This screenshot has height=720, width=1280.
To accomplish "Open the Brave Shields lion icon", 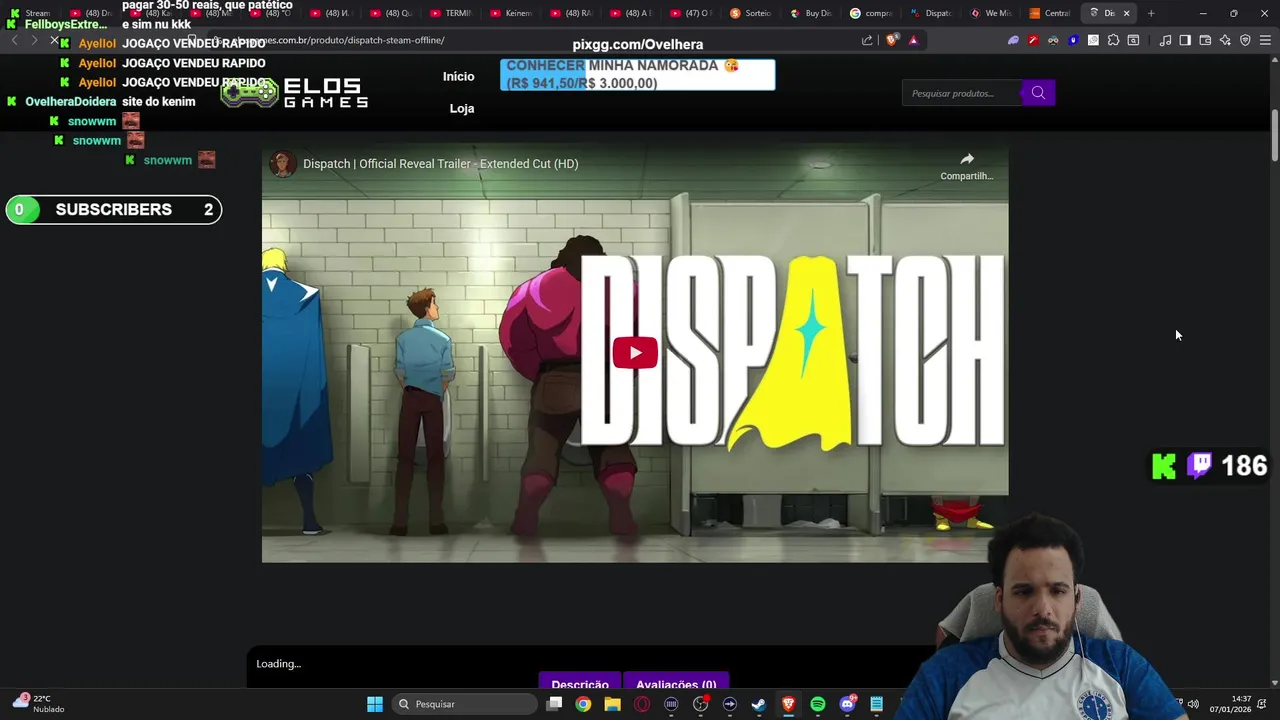I will (892, 40).
